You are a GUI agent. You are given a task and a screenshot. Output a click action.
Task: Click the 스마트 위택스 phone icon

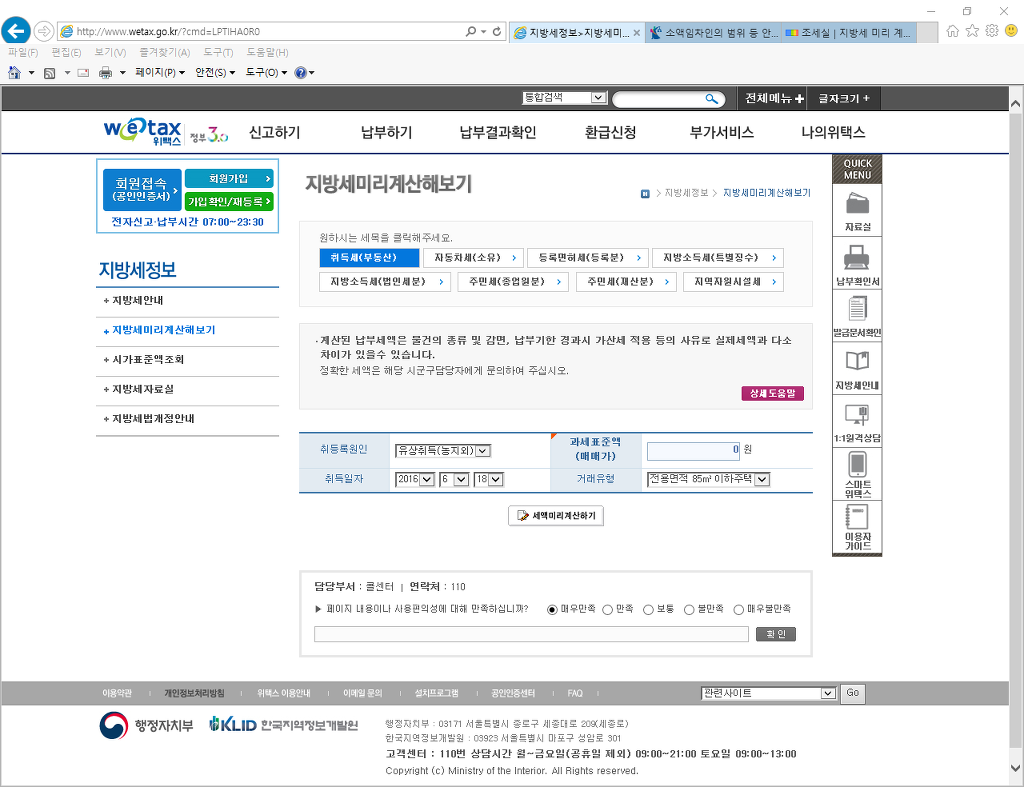[x=857, y=466]
